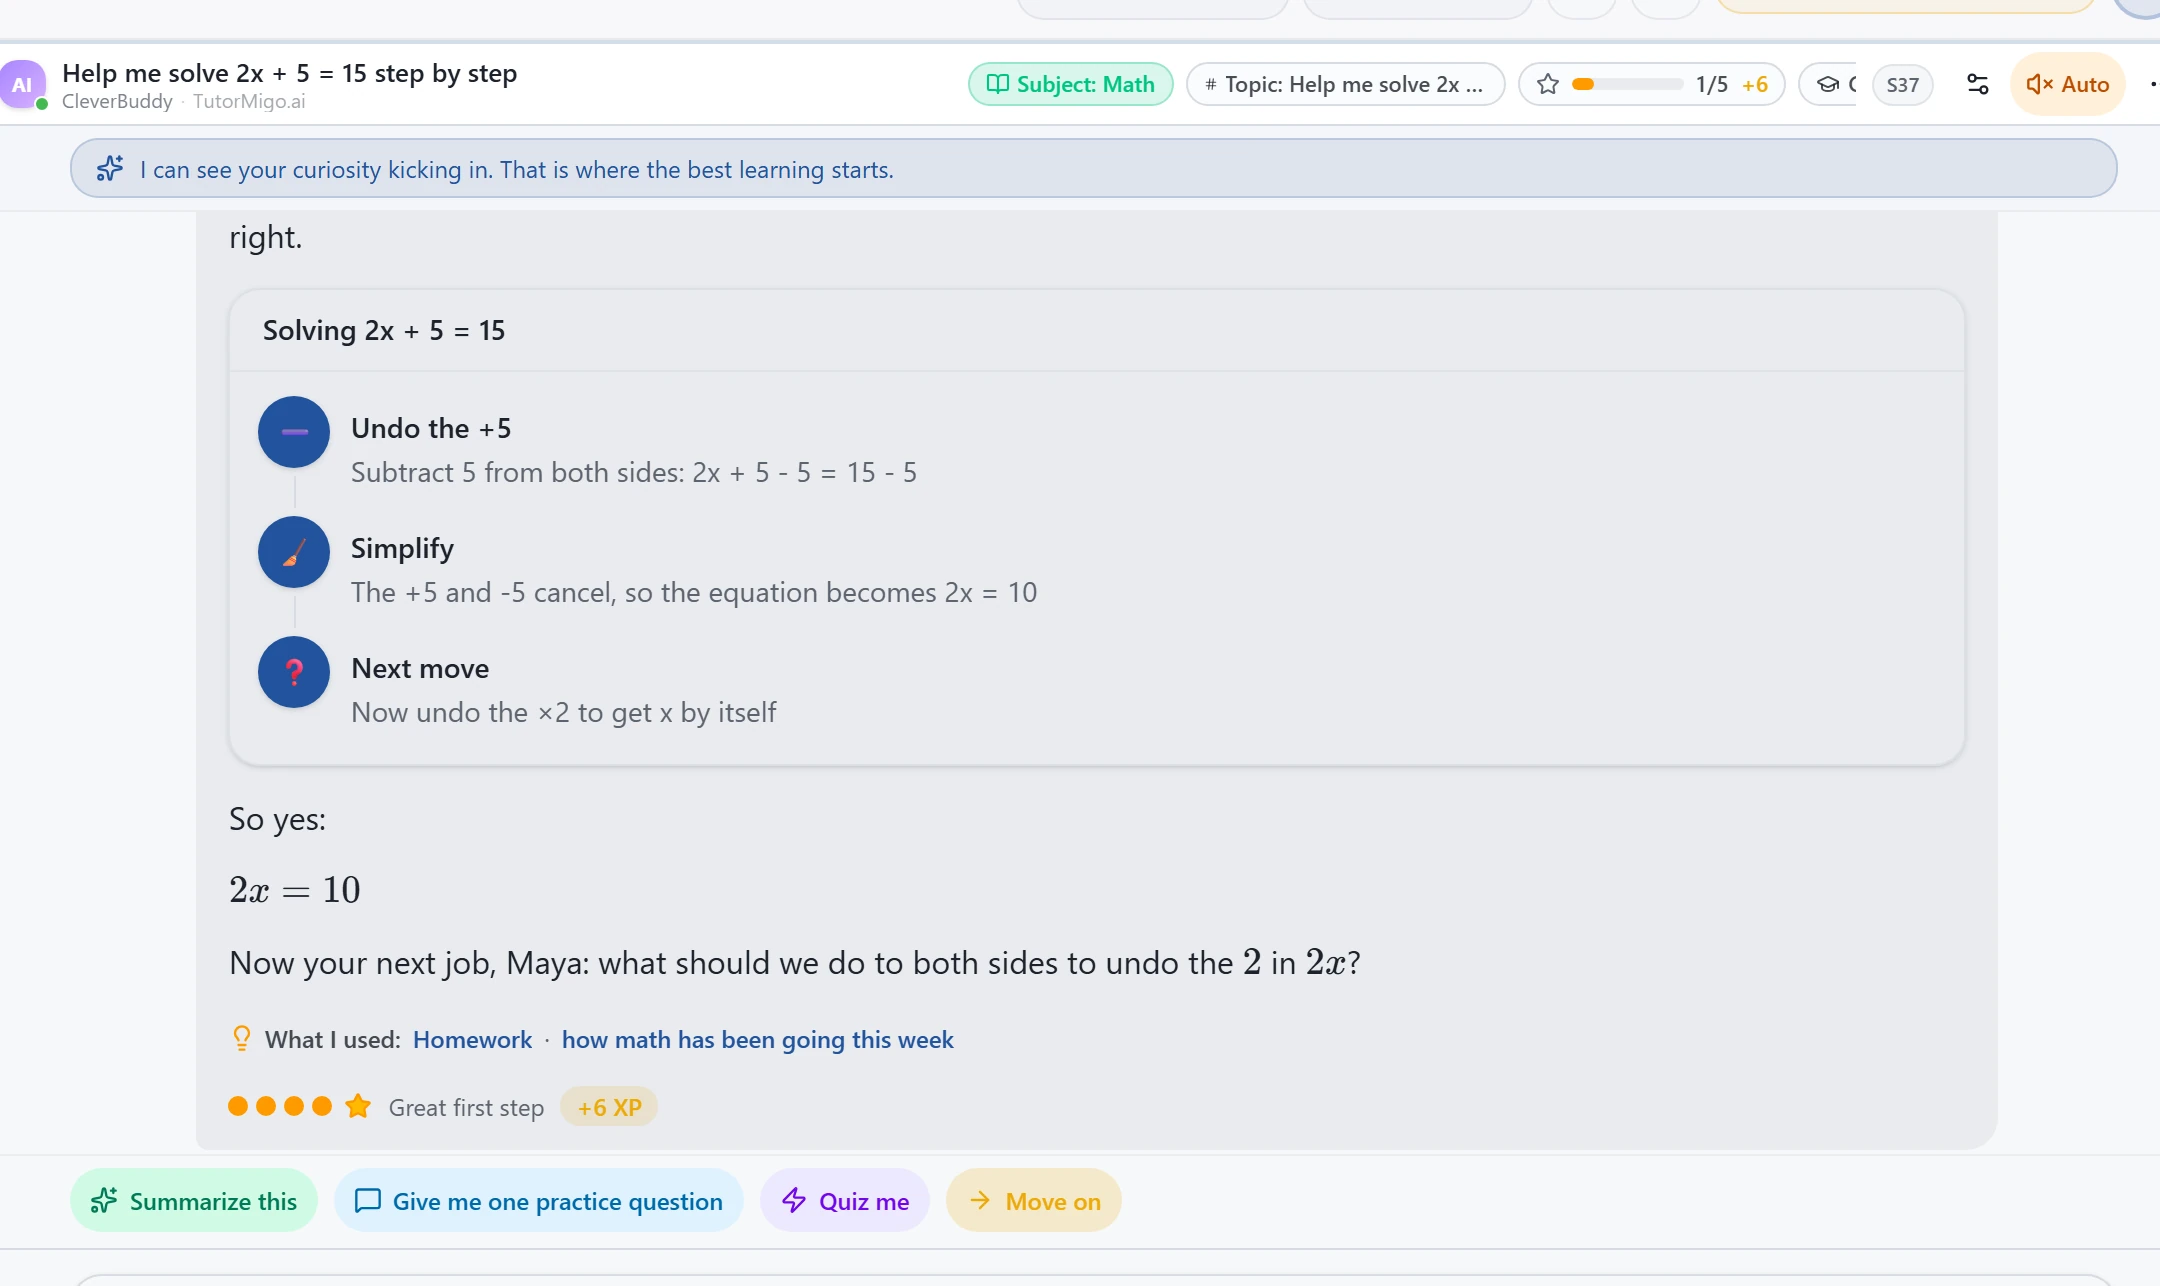Click Give me one practice question
The image size is (2160, 1286).
538,1201
